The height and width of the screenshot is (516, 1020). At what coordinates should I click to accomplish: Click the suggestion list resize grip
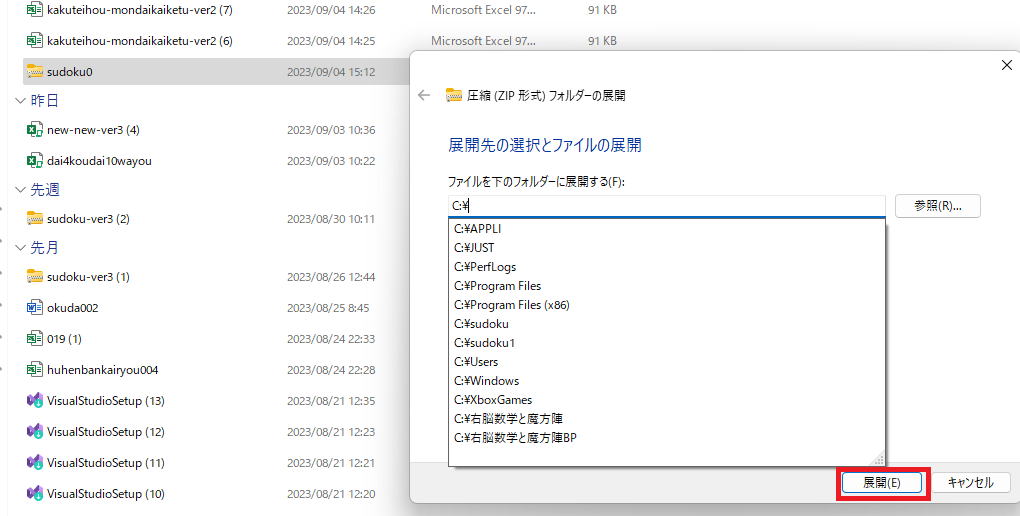click(878, 460)
